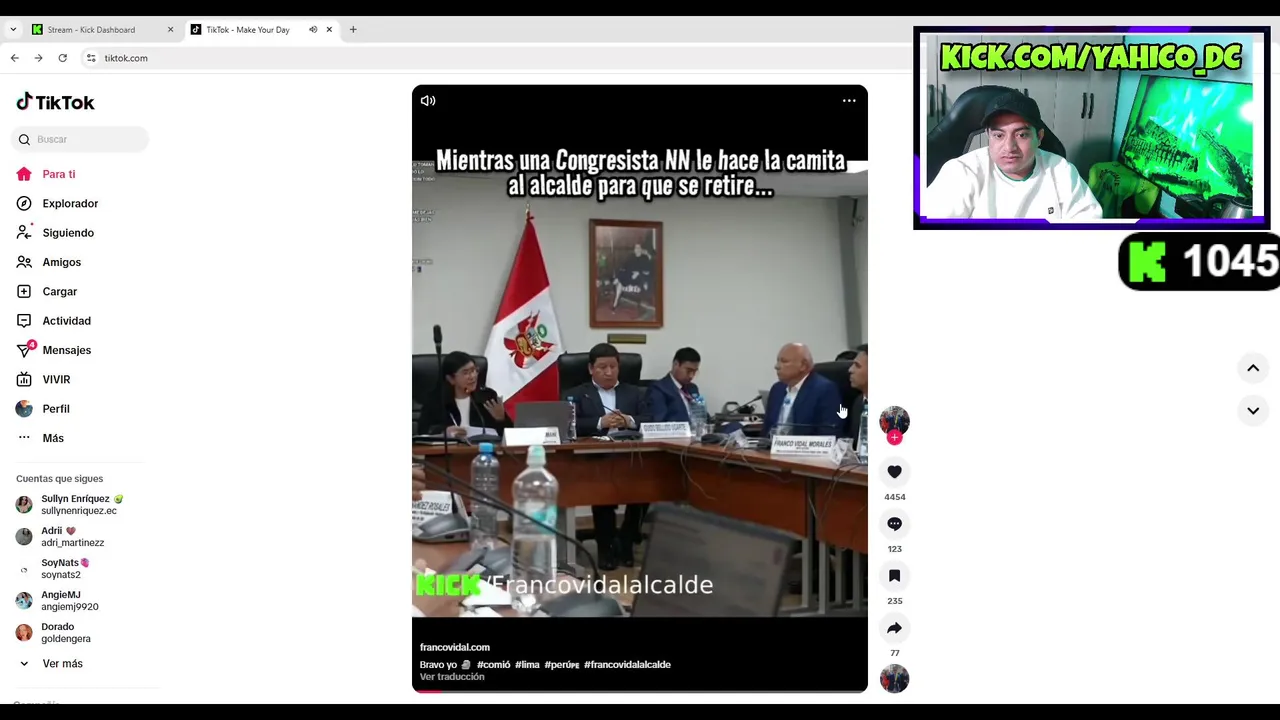This screenshot has height=720, width=1280.
Task: Open Explorador in the sidebar
Action: click(70, 203)
